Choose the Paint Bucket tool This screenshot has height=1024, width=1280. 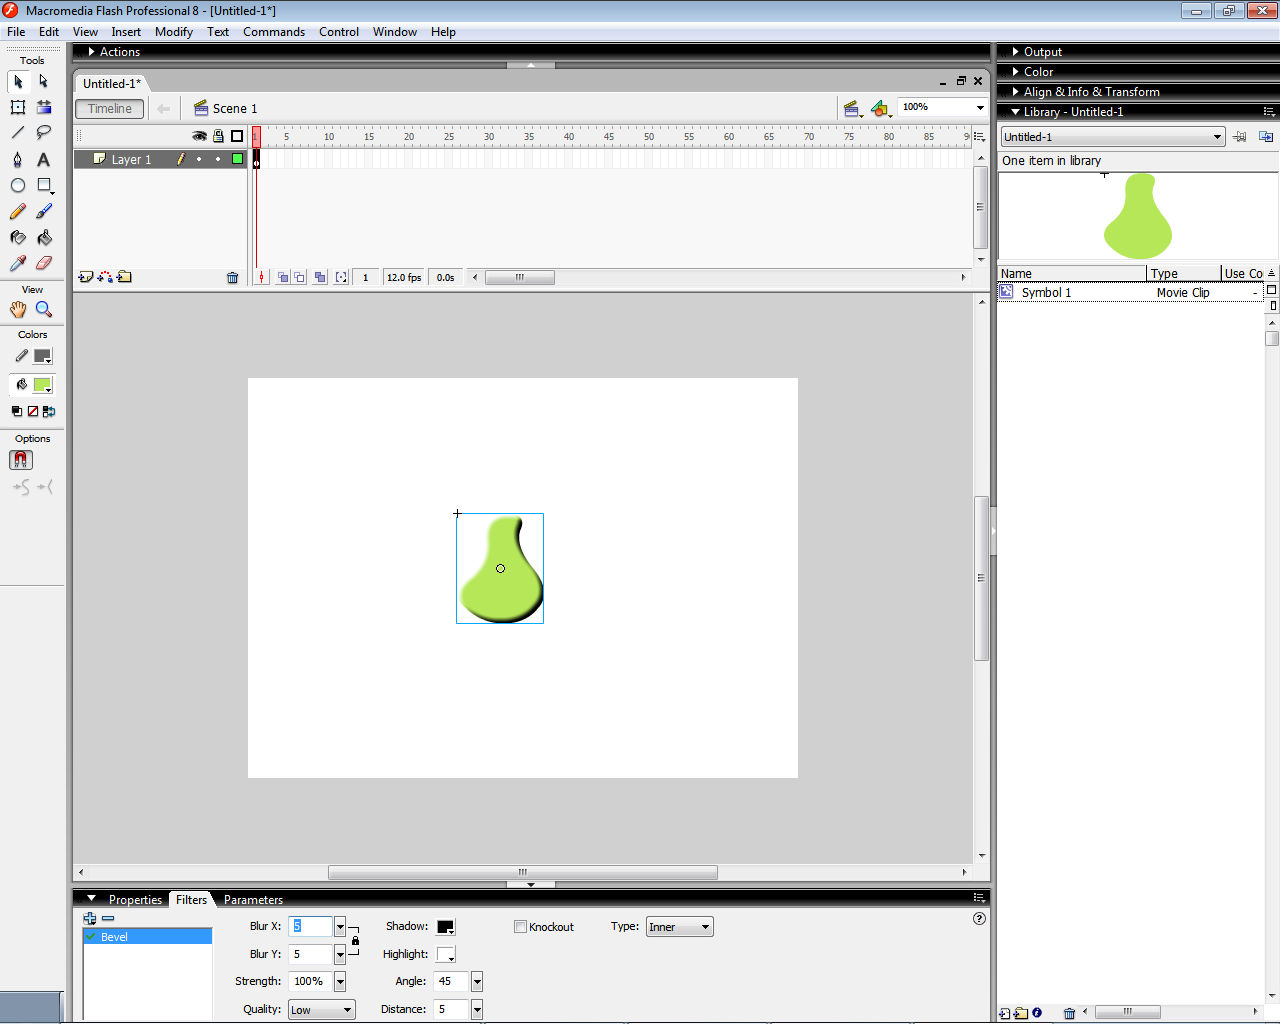coord(44,238)
